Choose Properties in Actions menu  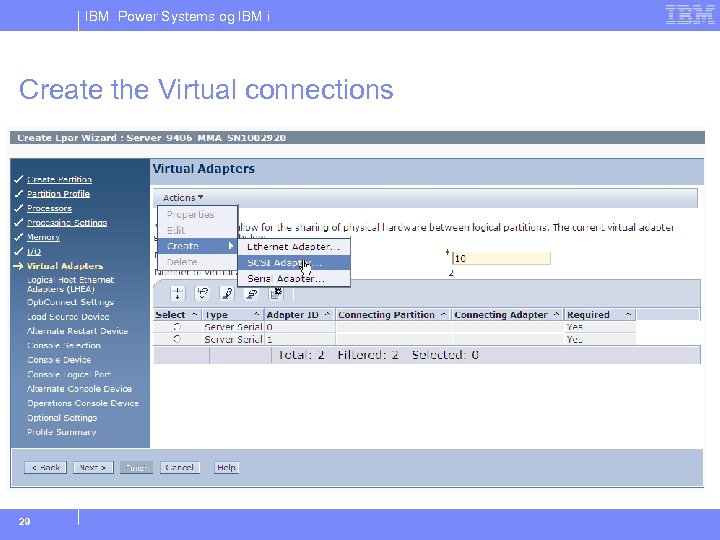[197, 214]
